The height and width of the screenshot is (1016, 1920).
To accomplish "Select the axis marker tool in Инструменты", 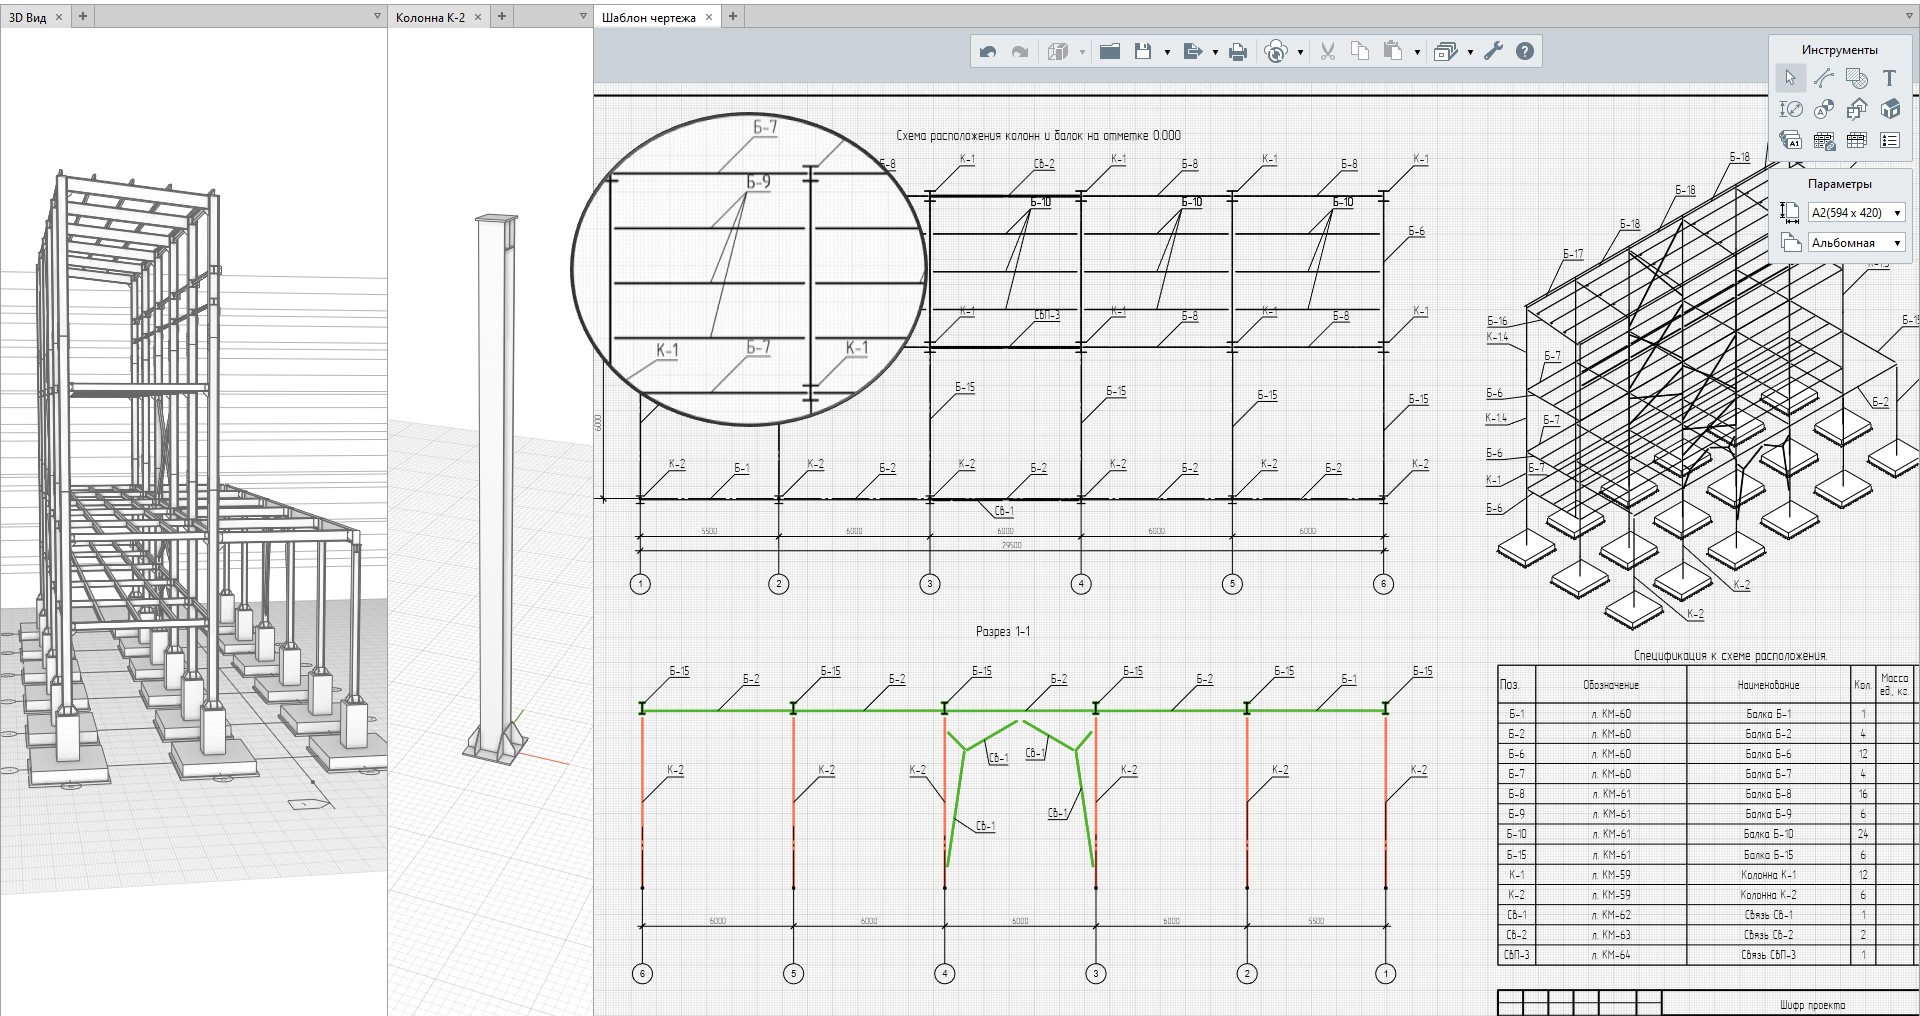I will pos(1824,109).
